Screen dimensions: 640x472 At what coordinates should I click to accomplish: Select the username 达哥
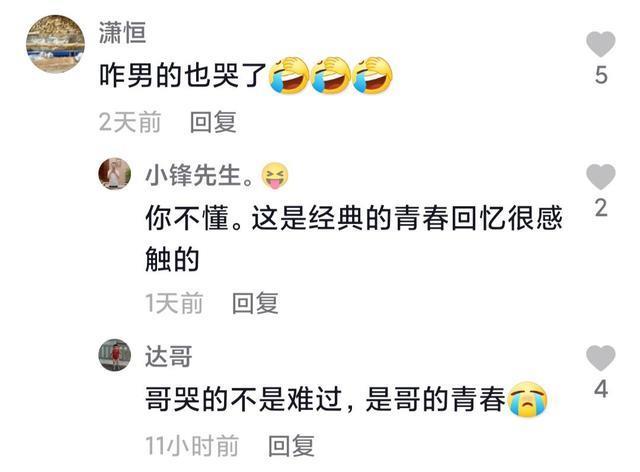[169, 356]
